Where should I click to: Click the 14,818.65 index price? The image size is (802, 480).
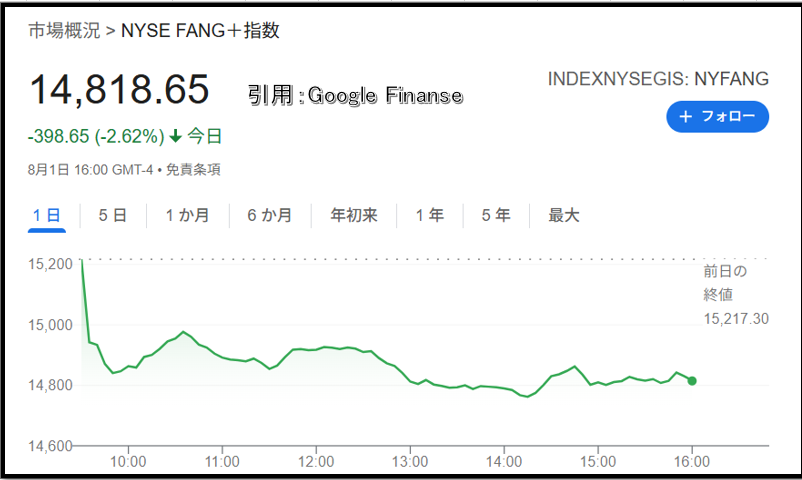[x=120, y=90]
